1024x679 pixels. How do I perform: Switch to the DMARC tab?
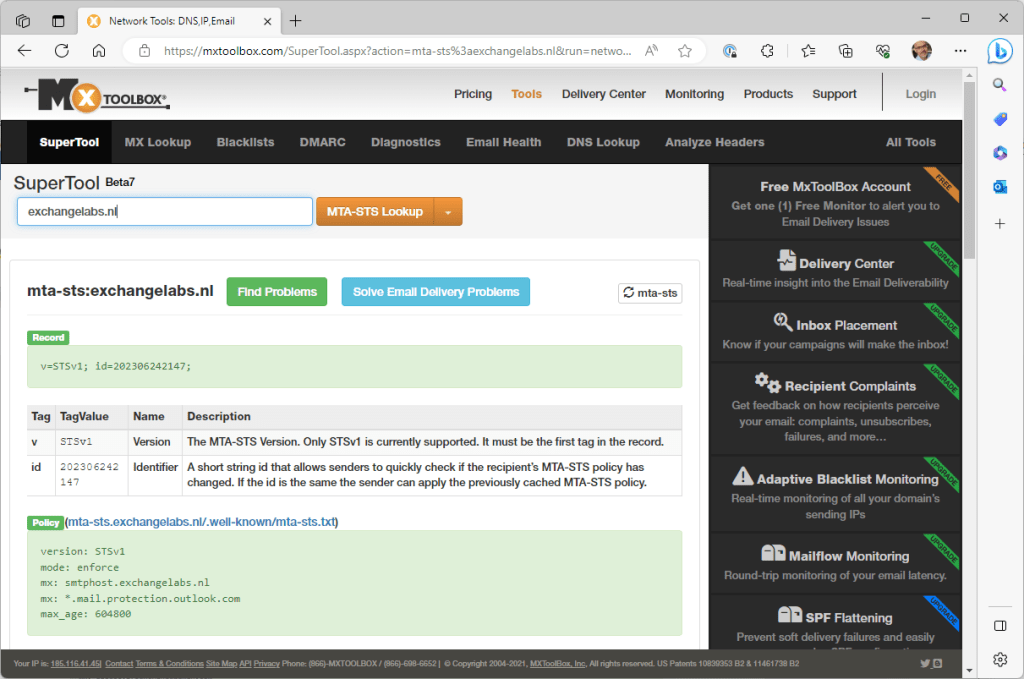(x=322, y=142)
